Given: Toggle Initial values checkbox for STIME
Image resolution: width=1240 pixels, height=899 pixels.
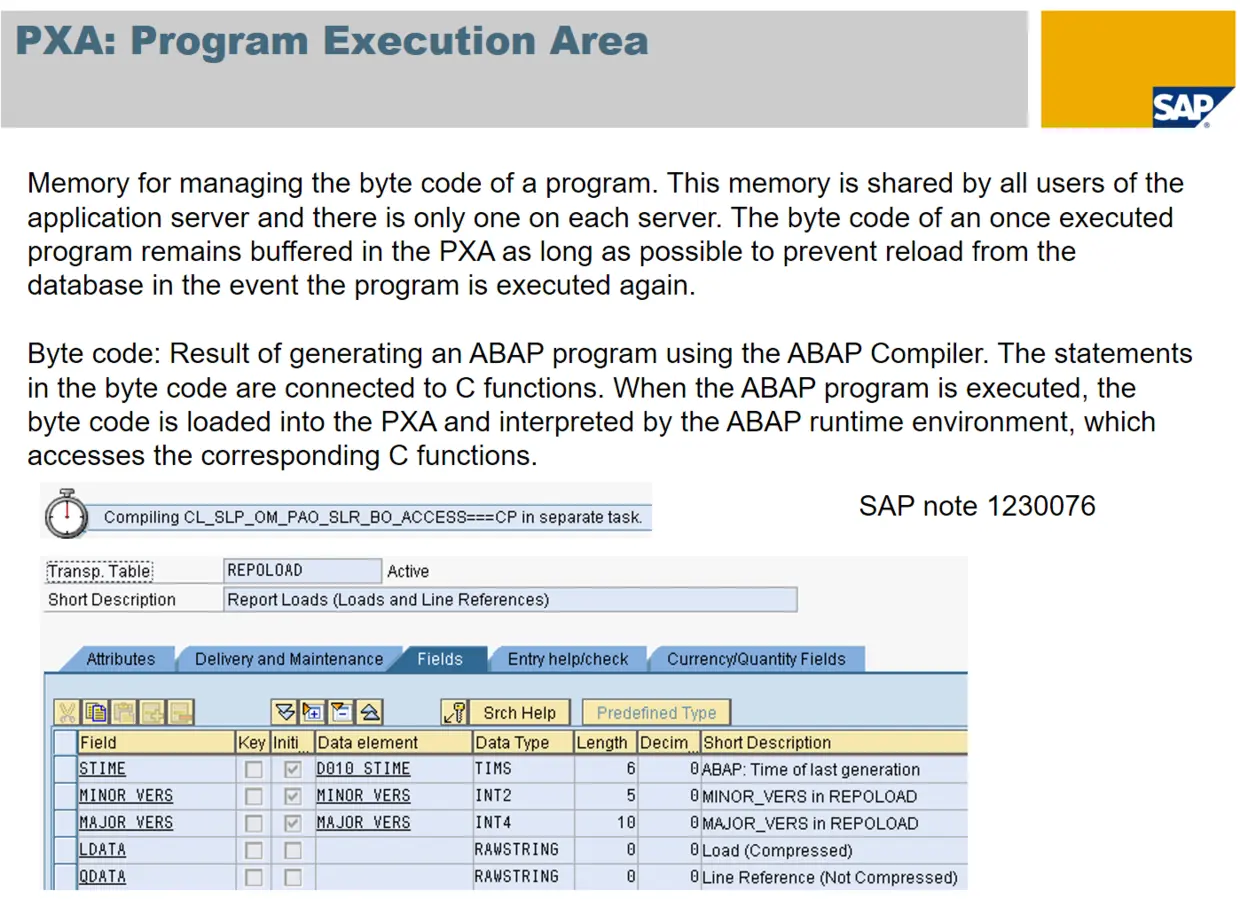Looking at the screenshot, I should click(x=293, y=770).
